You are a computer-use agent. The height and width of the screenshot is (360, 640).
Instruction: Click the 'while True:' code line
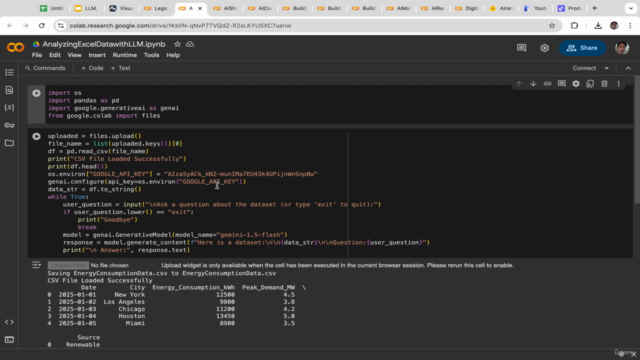click(68, 197)
